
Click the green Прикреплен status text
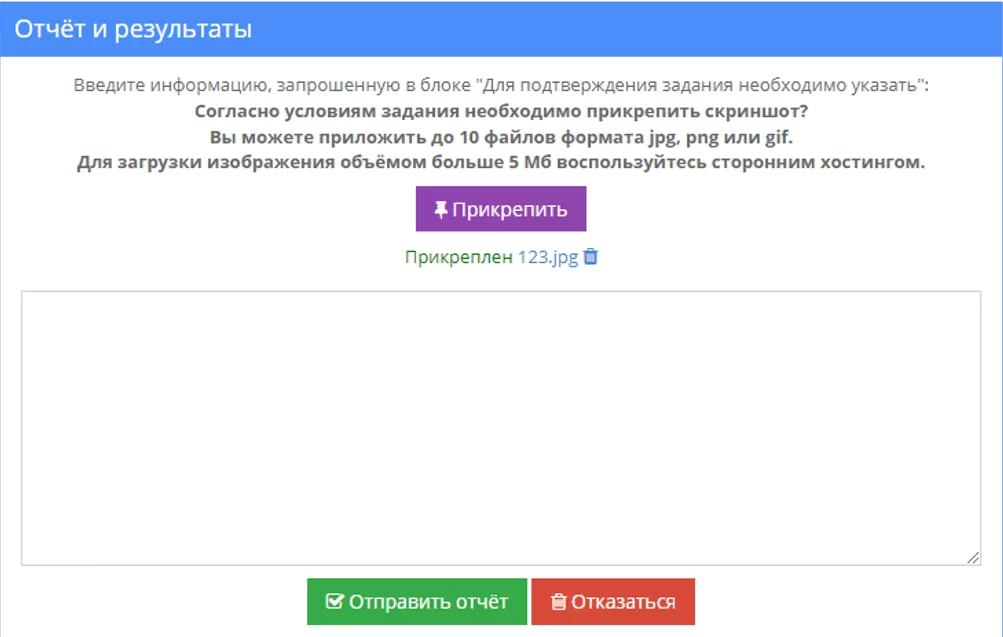459,257
